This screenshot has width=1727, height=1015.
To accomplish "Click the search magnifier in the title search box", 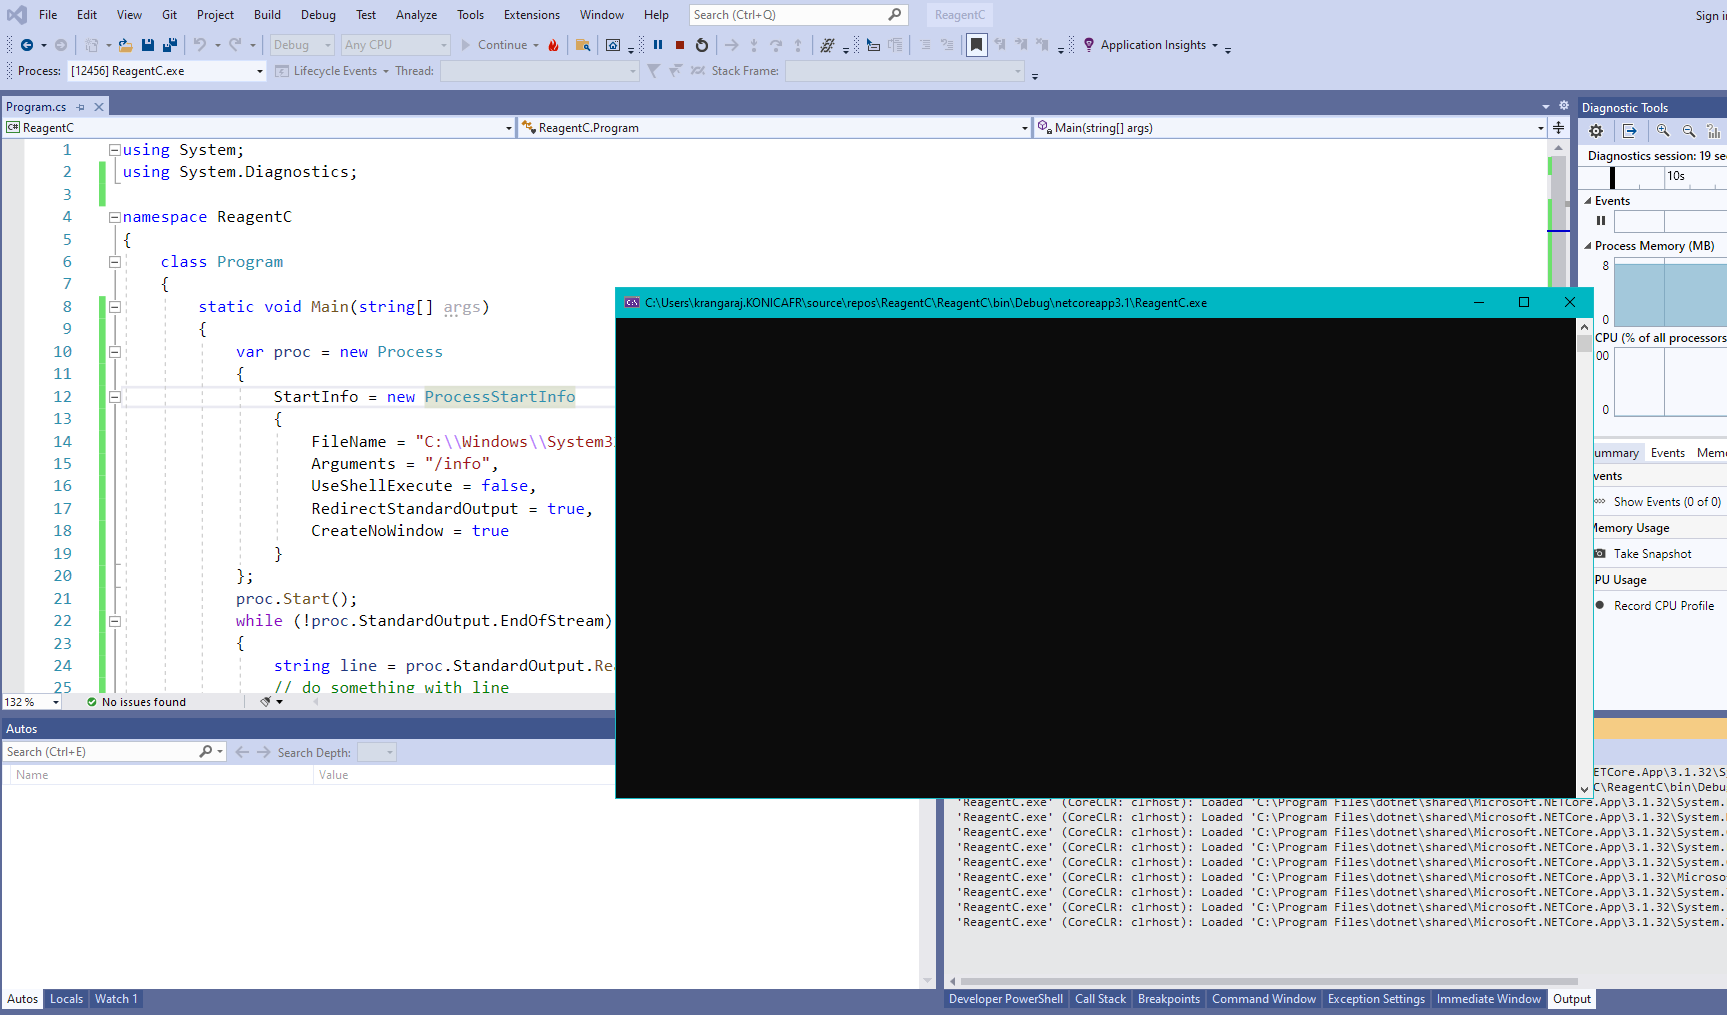I will (x=895, y=15).
